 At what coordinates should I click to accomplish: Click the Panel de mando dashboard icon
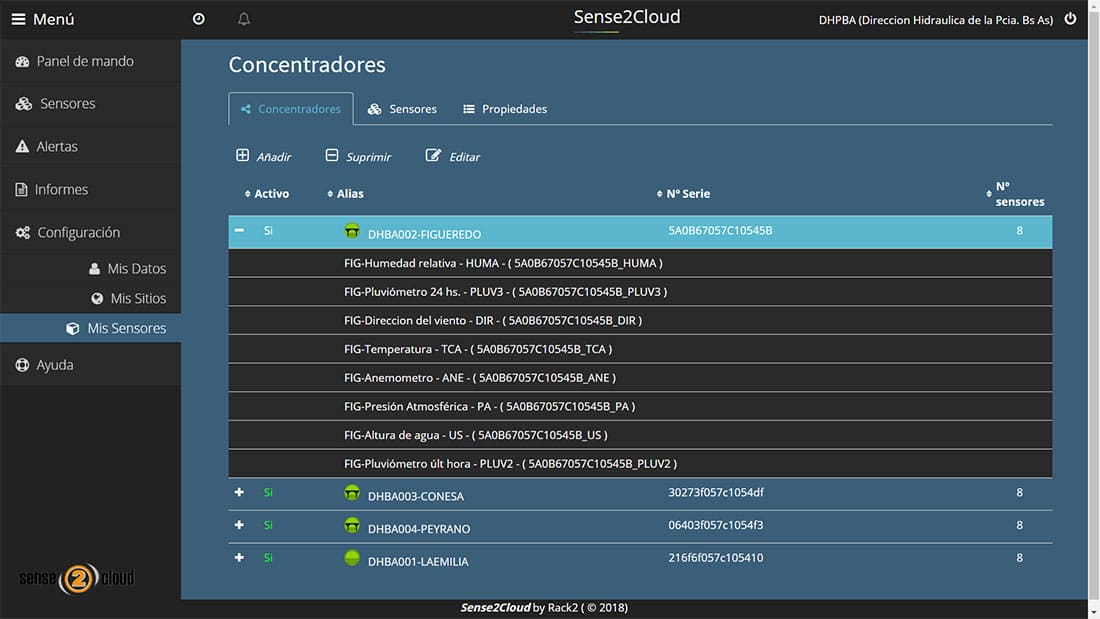tap(22, 62)
